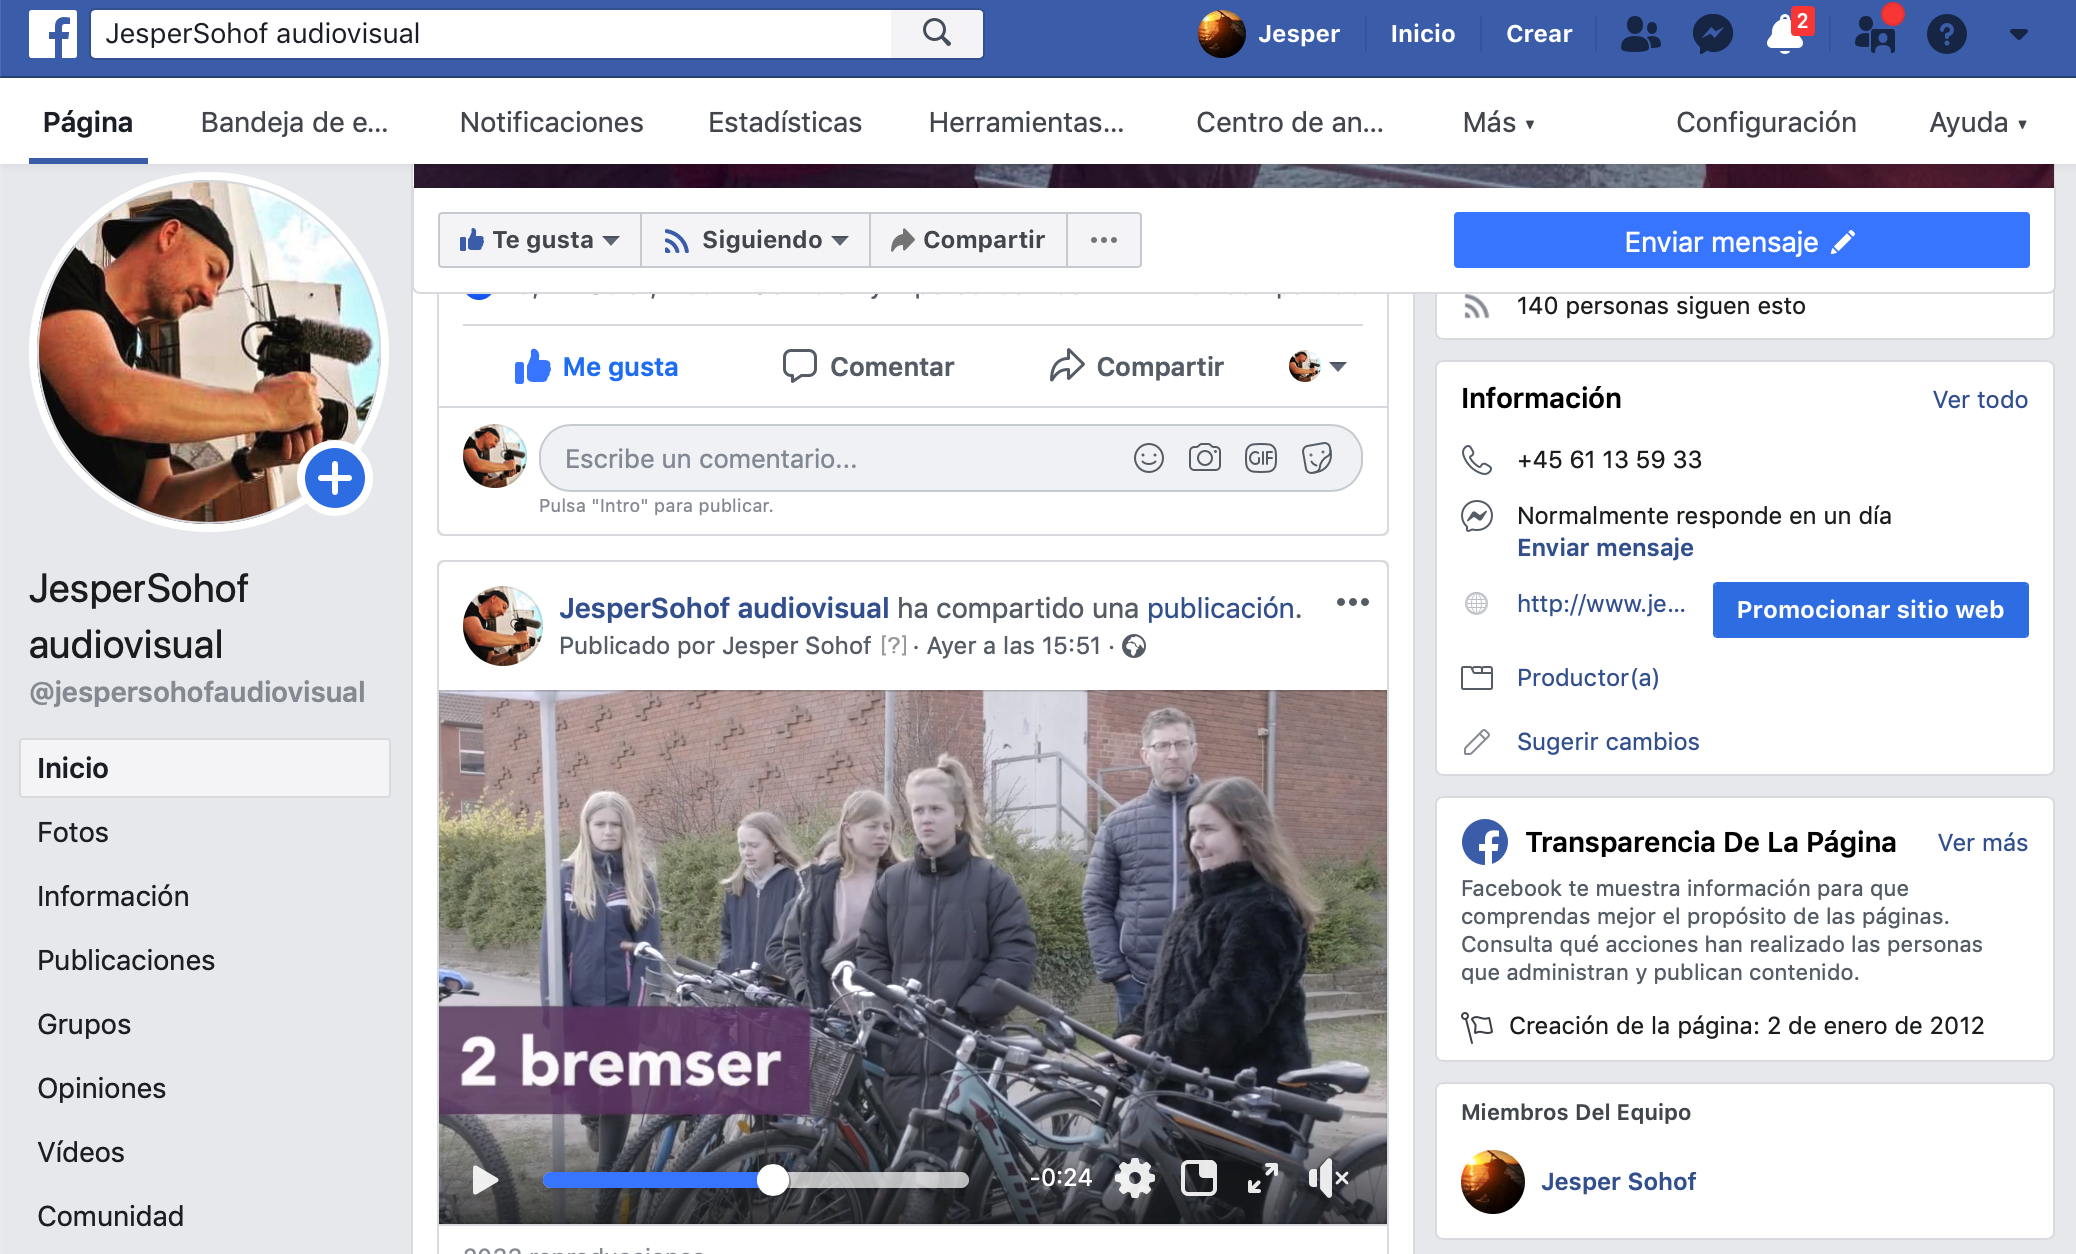This screenshot has width=2076, height=1254.
Task: Click Me gusta on the post
Action: (596, 367)
